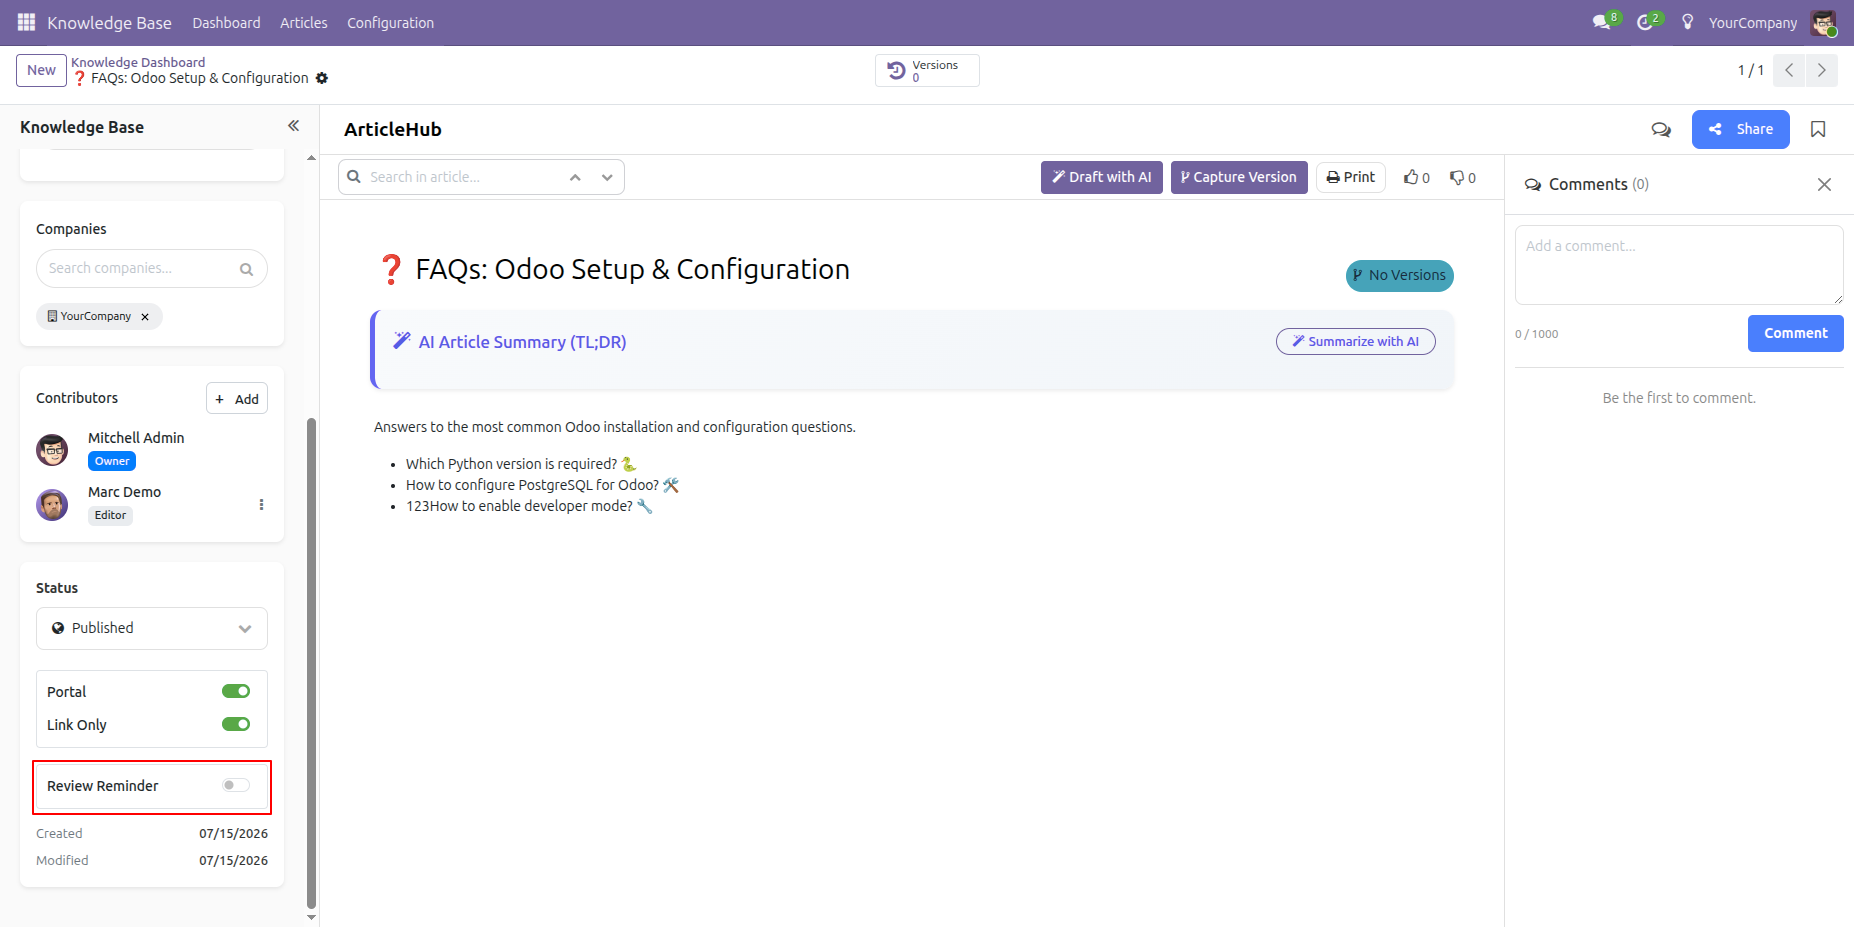1854x927 pixels.
Task: Remove the YourCompany tag
Action: (145, 317)
